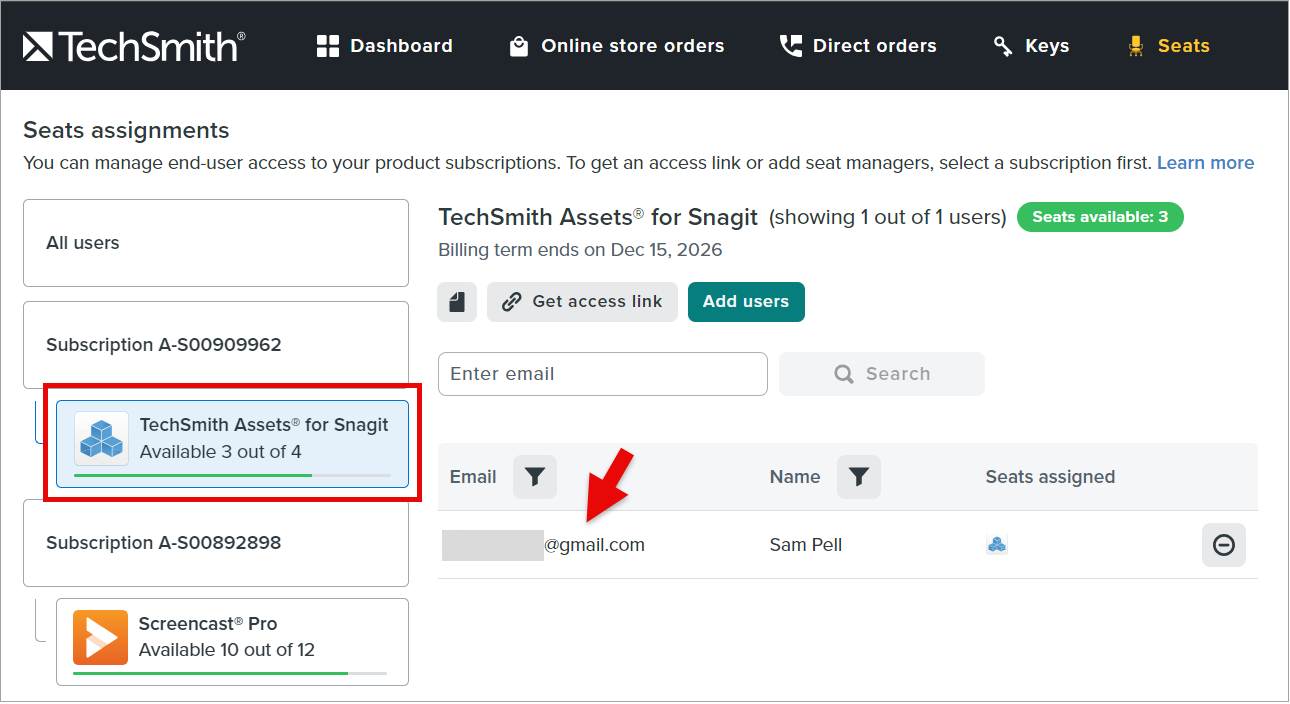
Task: Open Direct orders section
Action: pos(858,46)
